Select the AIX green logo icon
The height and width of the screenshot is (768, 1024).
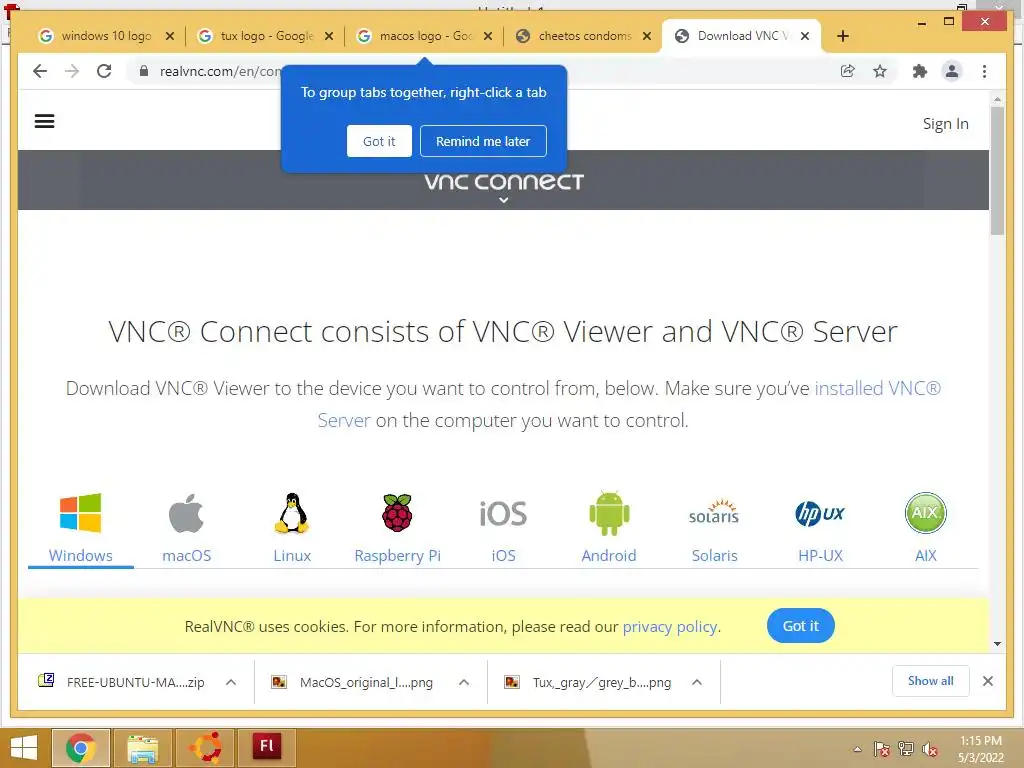coord(925,513)
